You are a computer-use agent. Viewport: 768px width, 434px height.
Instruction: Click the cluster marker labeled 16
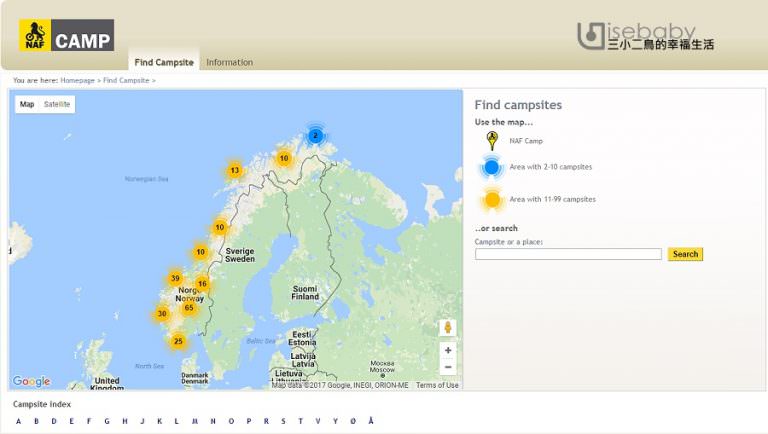202,284
